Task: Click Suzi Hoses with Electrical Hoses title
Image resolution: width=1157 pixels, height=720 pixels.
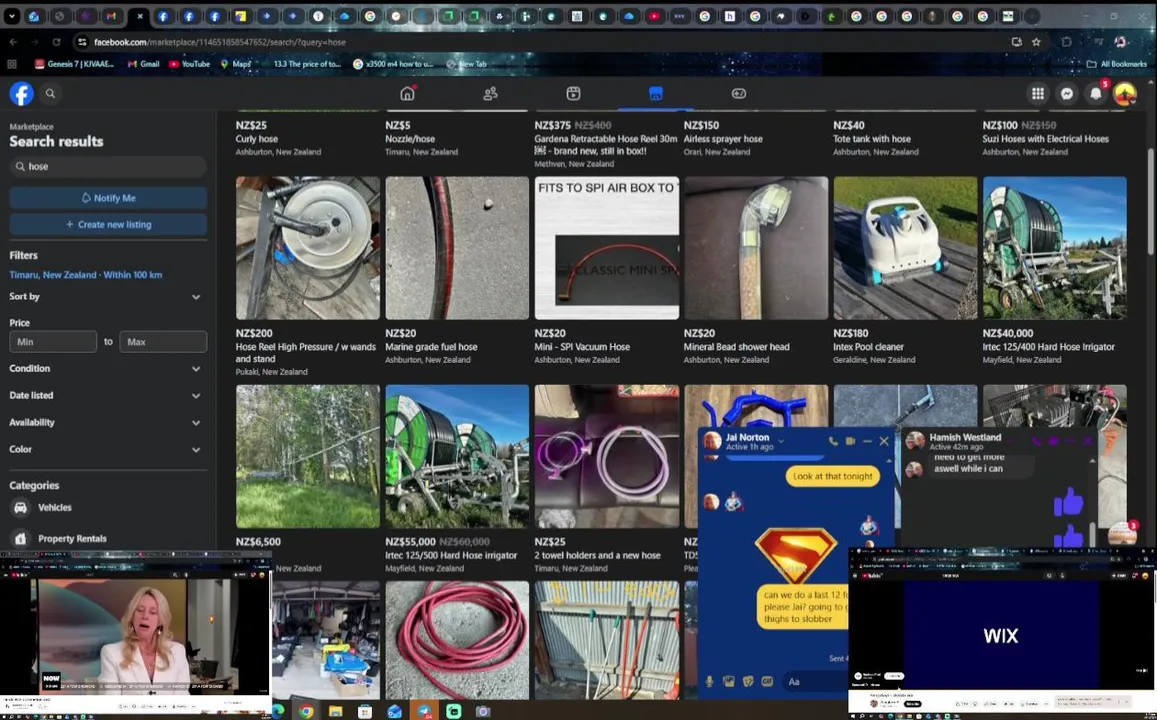Action: (x=1045, y=139)
